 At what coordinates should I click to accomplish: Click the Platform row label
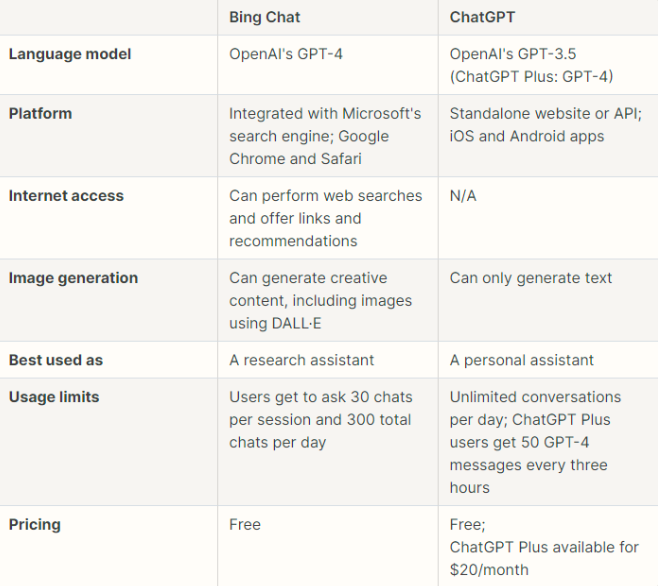pos(42,113)
